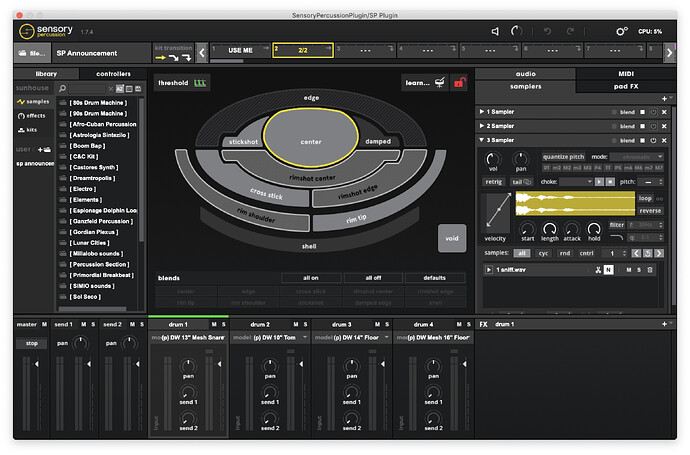Switch to the controllers tab

[x=113, y=74]
